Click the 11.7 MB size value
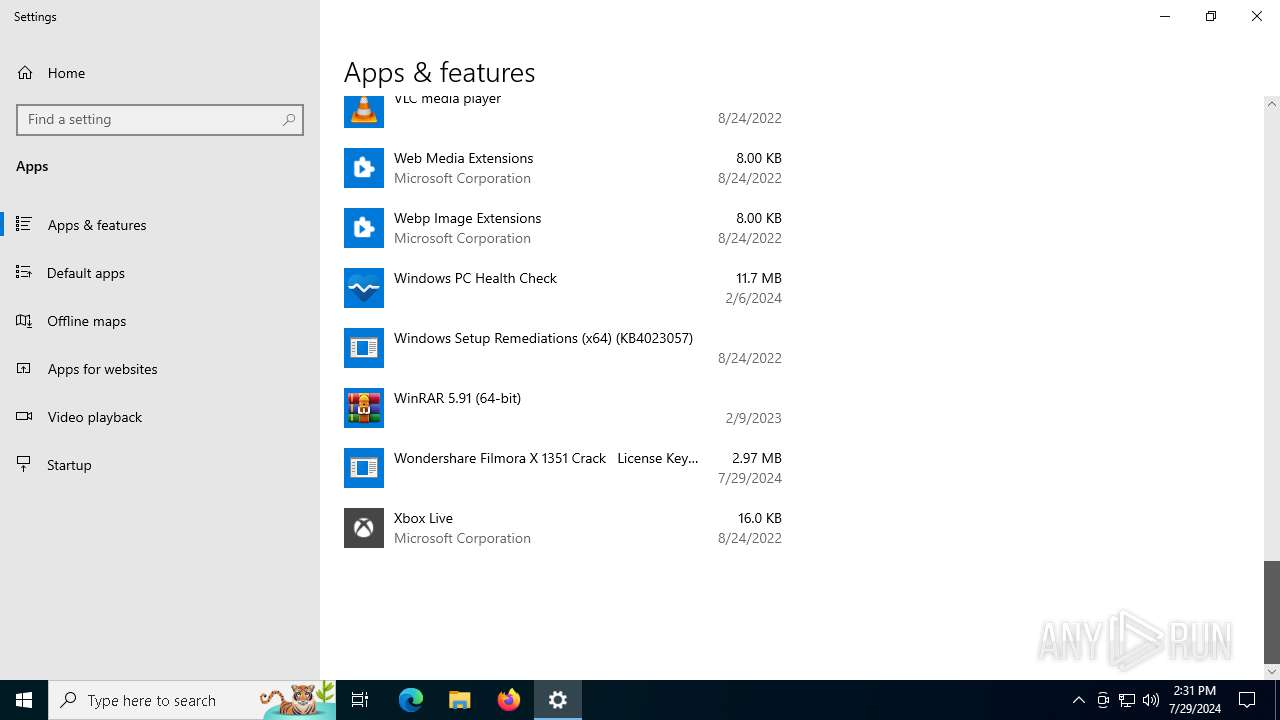 759,278
